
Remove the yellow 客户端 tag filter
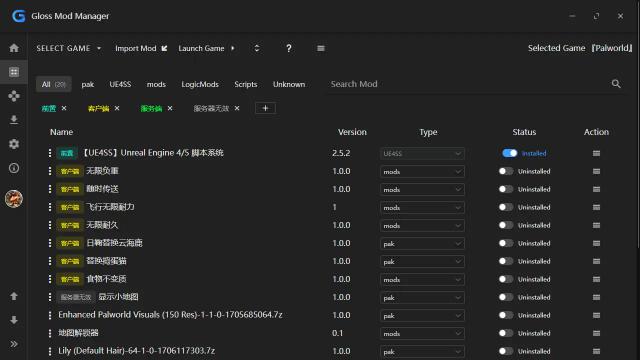pyautogui.click(x=117, y=108)
